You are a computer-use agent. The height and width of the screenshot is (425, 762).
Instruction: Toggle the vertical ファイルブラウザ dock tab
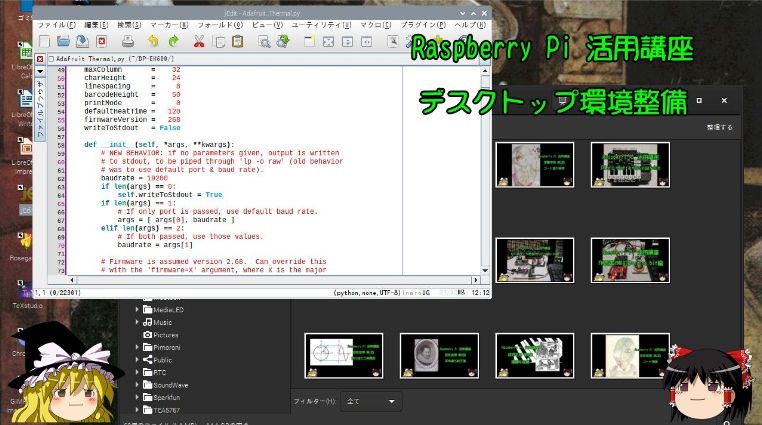click(40, 109)
